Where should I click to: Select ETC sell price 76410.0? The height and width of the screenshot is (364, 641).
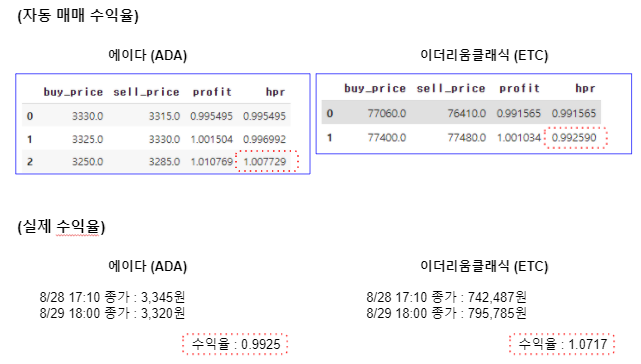click(x=466, y=113)
